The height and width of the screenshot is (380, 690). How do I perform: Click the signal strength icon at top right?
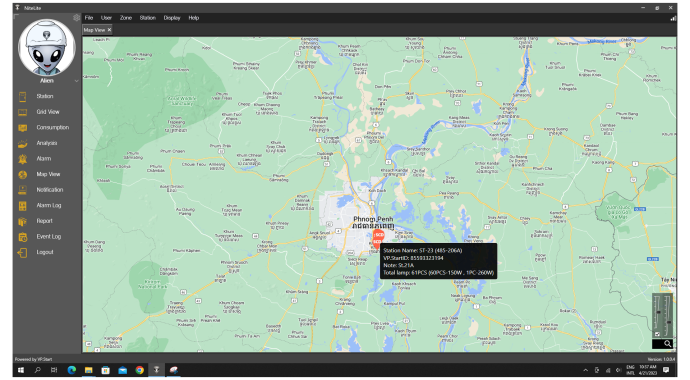pos(673,18)
